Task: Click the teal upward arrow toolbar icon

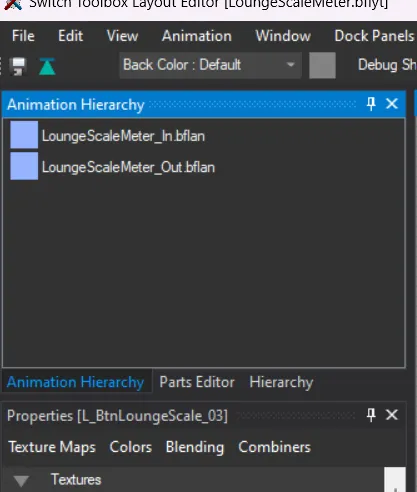Action: 47,66
